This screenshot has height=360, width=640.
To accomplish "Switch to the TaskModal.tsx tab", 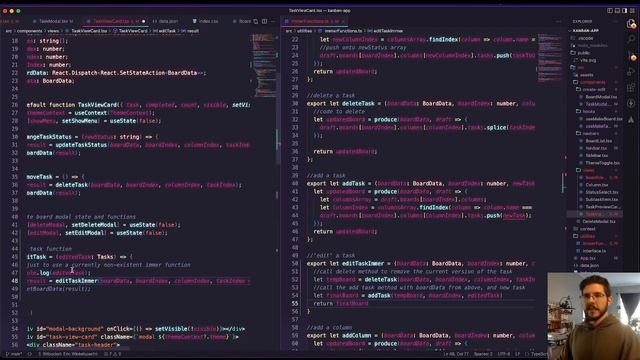I will [53, 21].
